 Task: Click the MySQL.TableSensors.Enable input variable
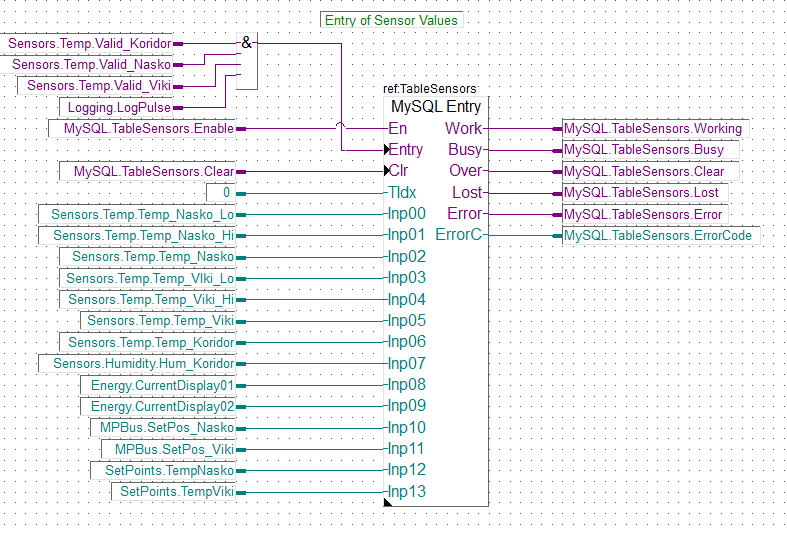143,128
